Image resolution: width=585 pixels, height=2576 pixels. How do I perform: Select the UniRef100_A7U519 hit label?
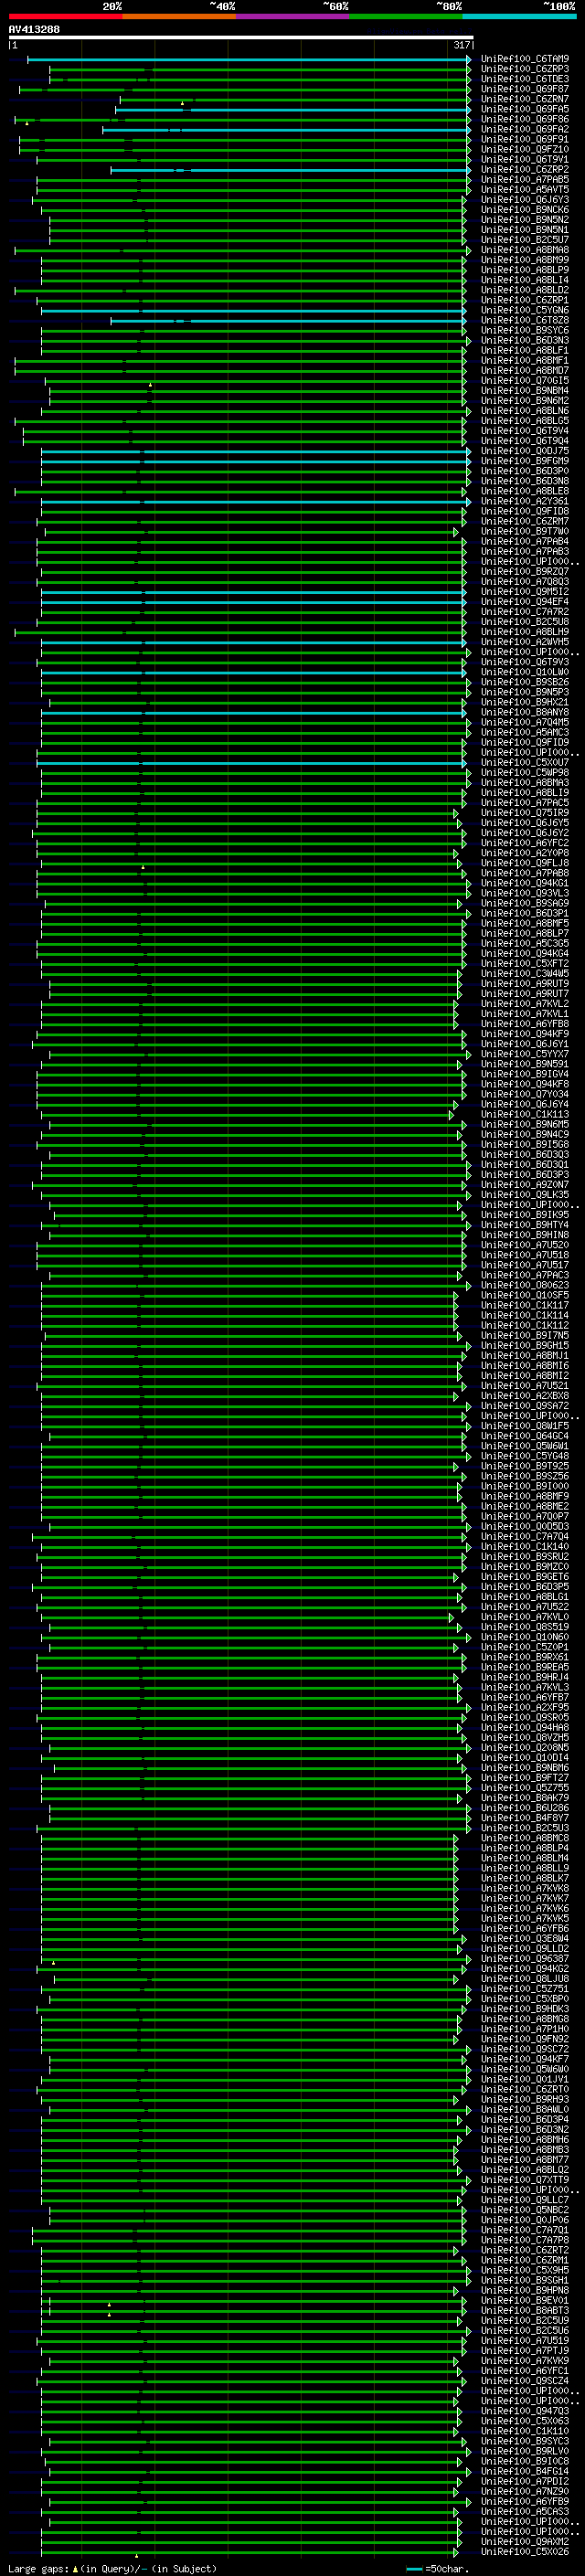525,2340
